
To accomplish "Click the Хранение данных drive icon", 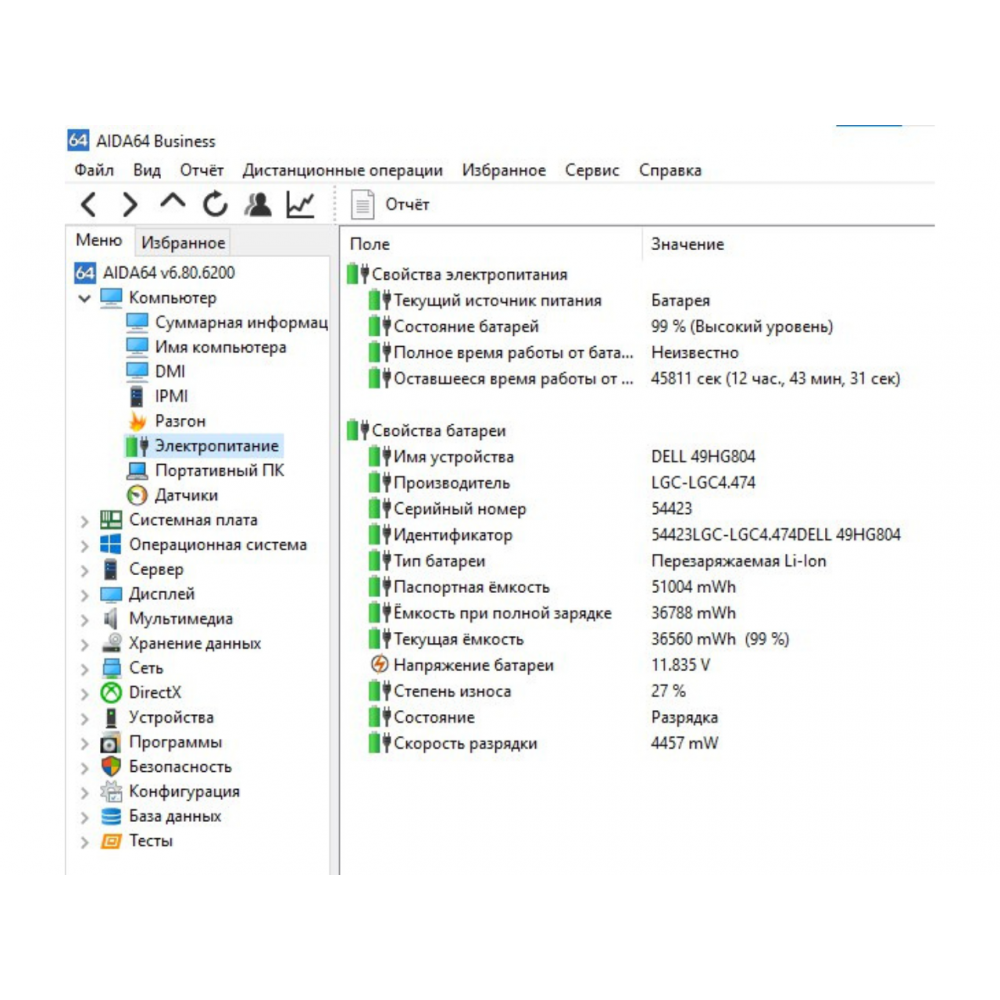I will pos(111,643).
